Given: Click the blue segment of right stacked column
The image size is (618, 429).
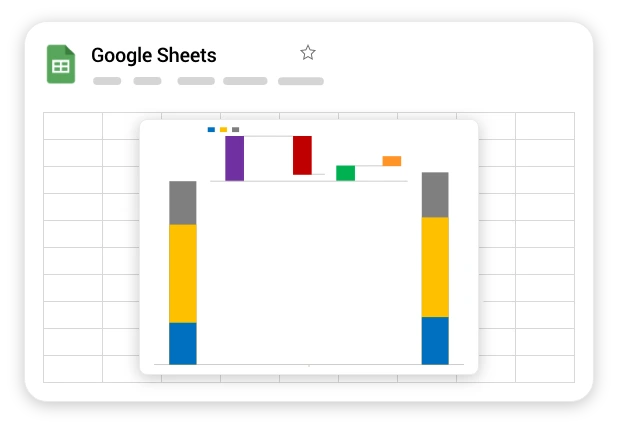Looking at the screenshot, I should pos(435,340).
